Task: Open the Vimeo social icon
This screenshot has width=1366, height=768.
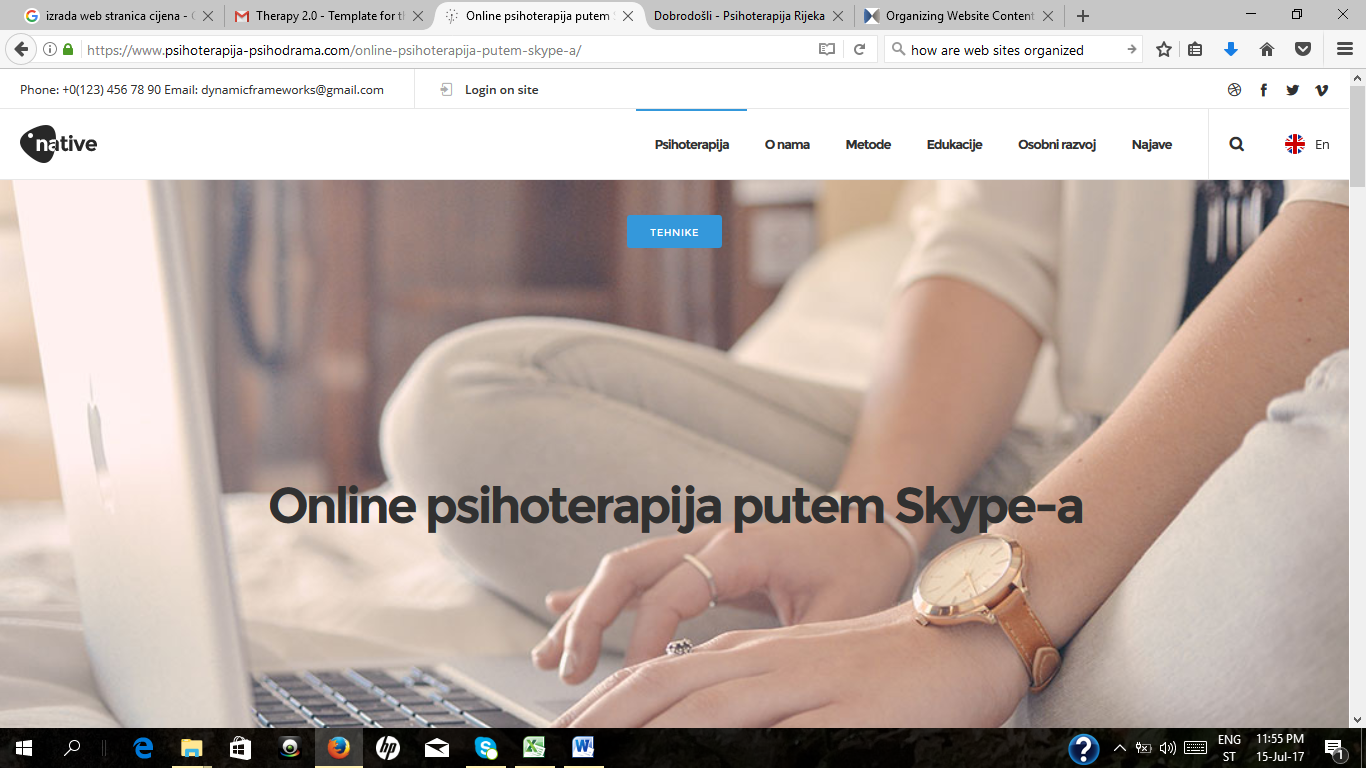Action: pyautogui.click(x=1321, y=90)
